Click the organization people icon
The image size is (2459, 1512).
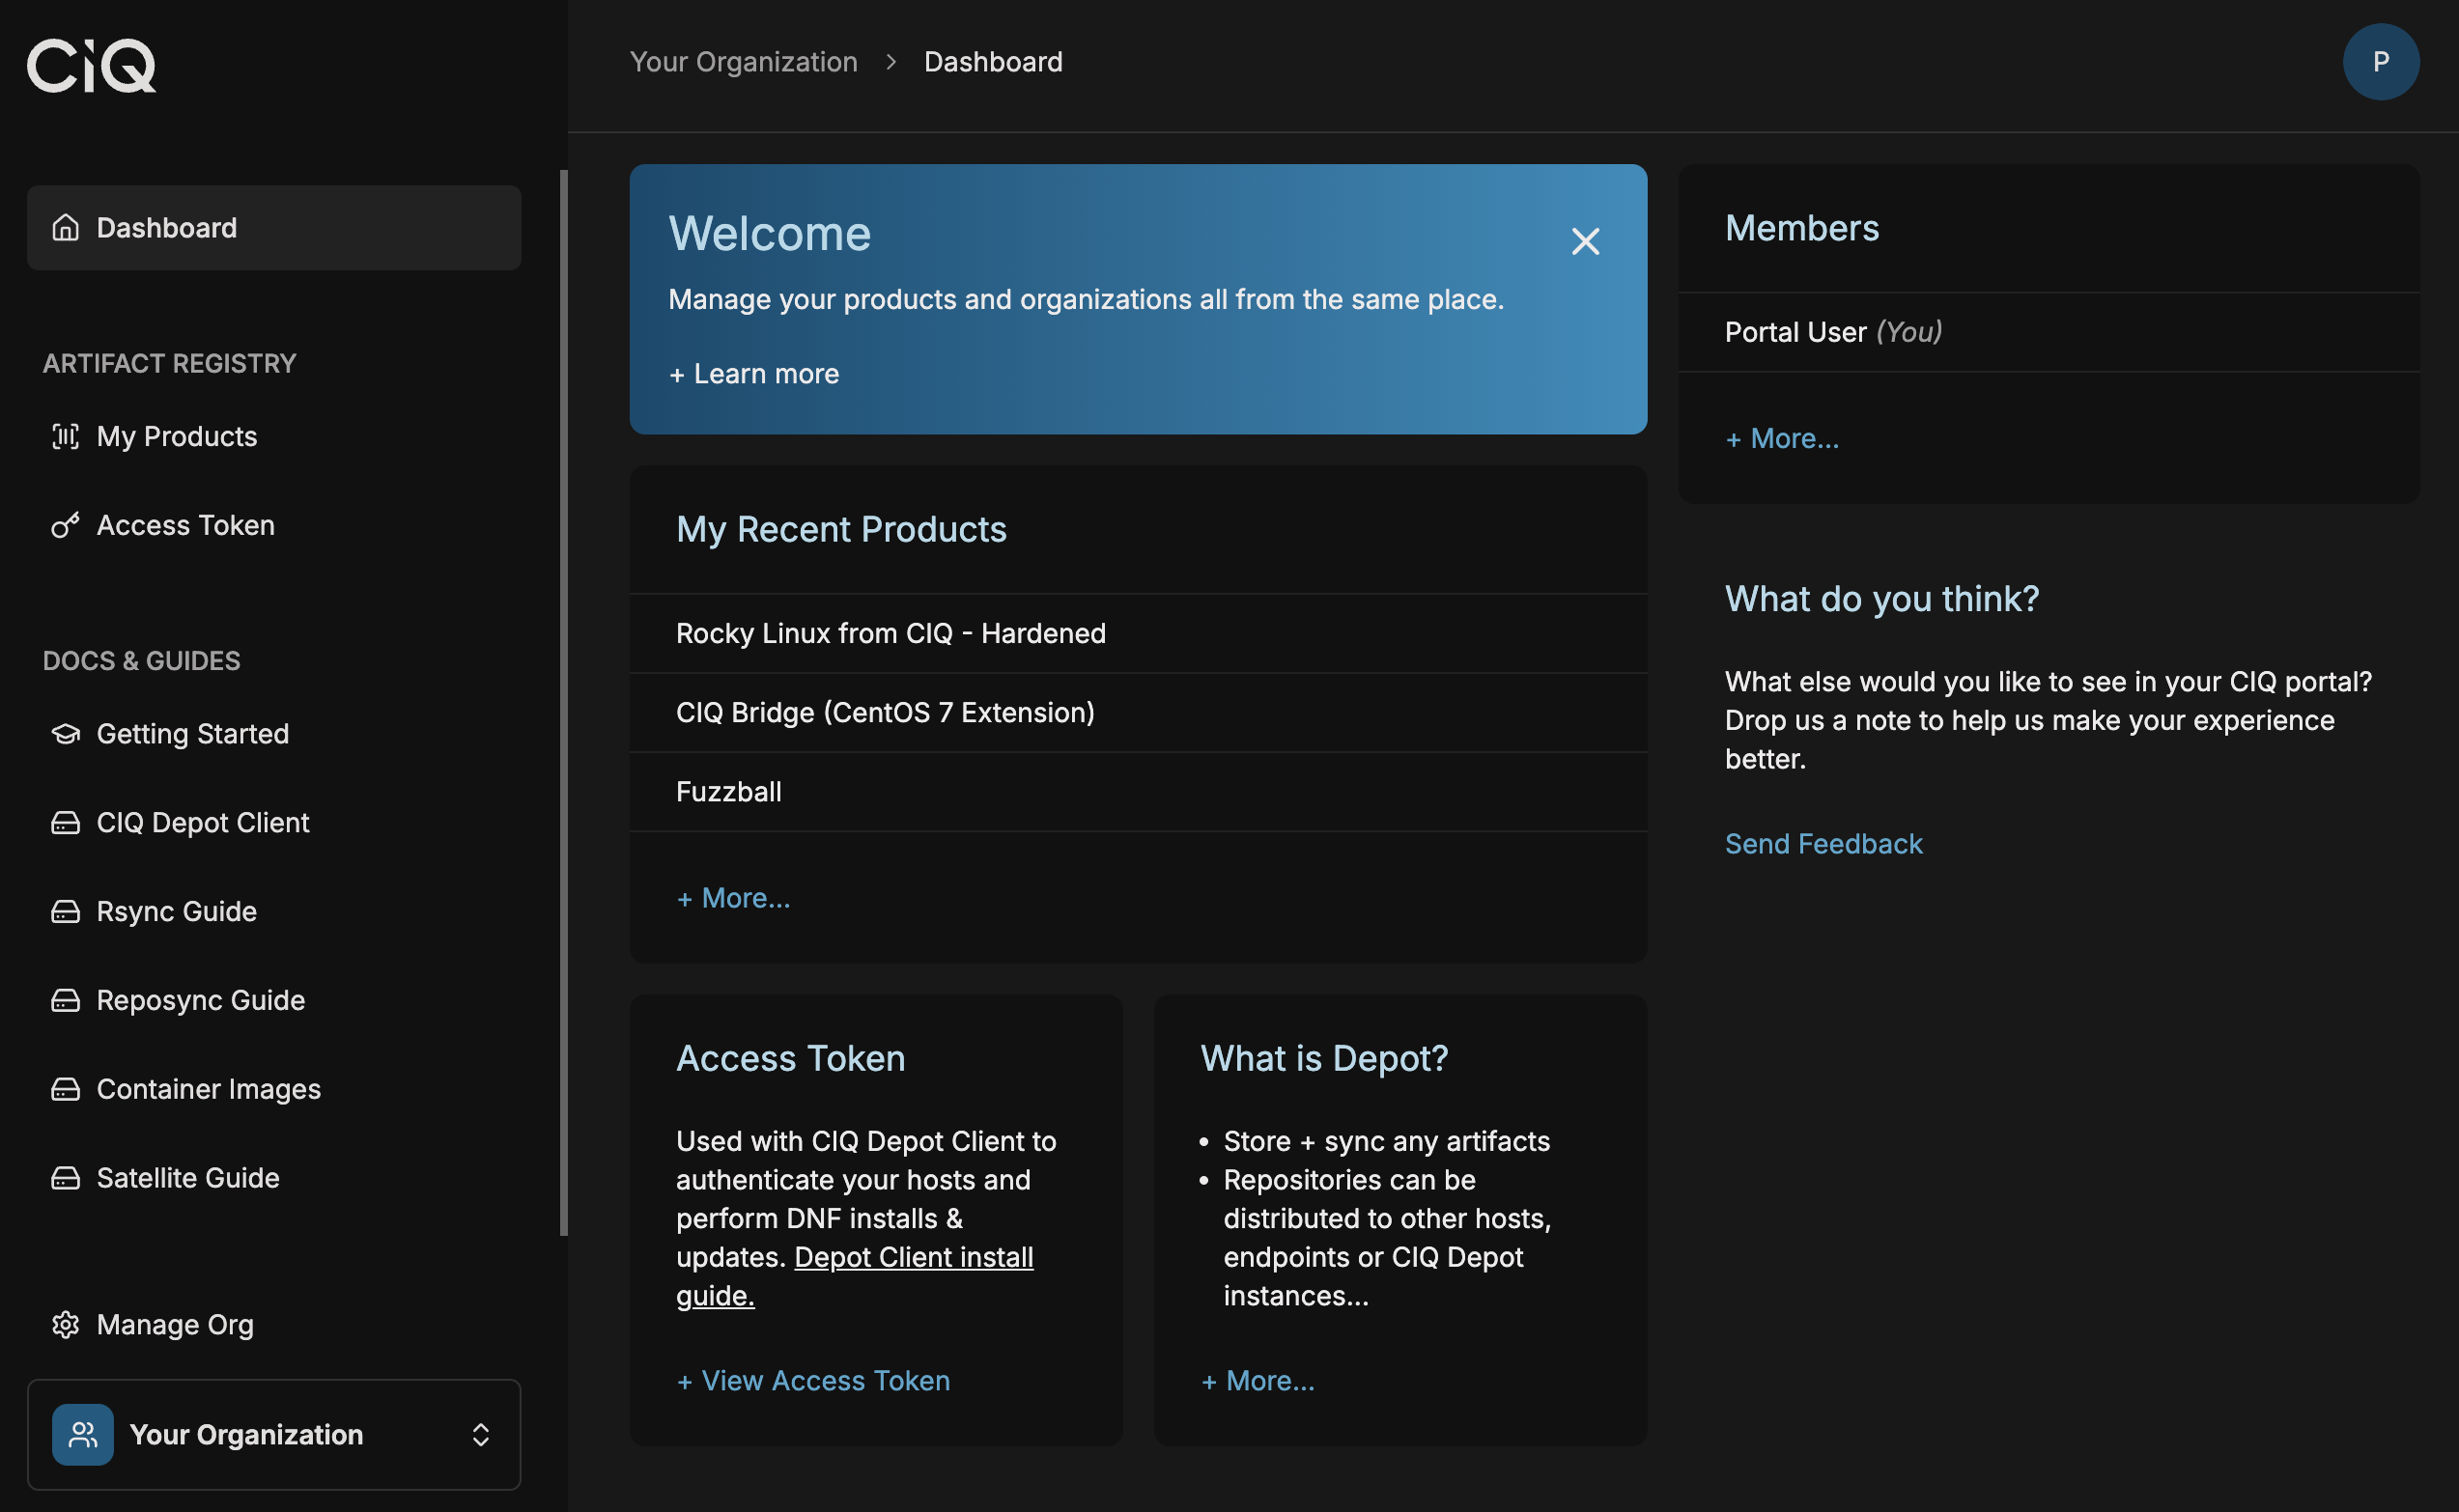[x=83, y=1435]
